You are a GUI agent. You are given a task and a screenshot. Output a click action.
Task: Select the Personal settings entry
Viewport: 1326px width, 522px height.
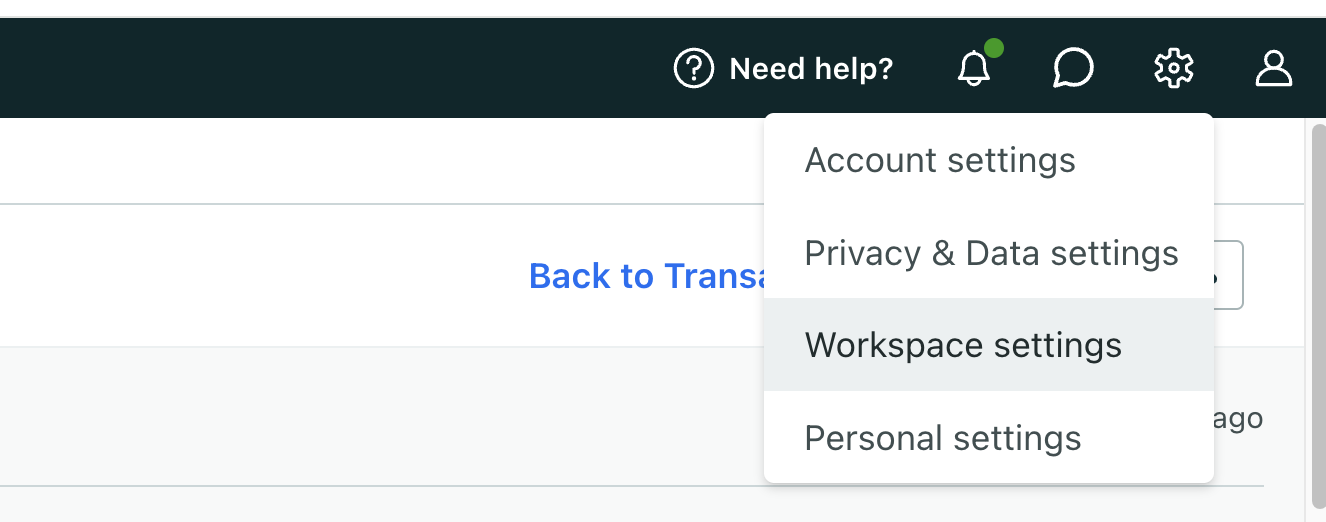[x=943, y=438]
